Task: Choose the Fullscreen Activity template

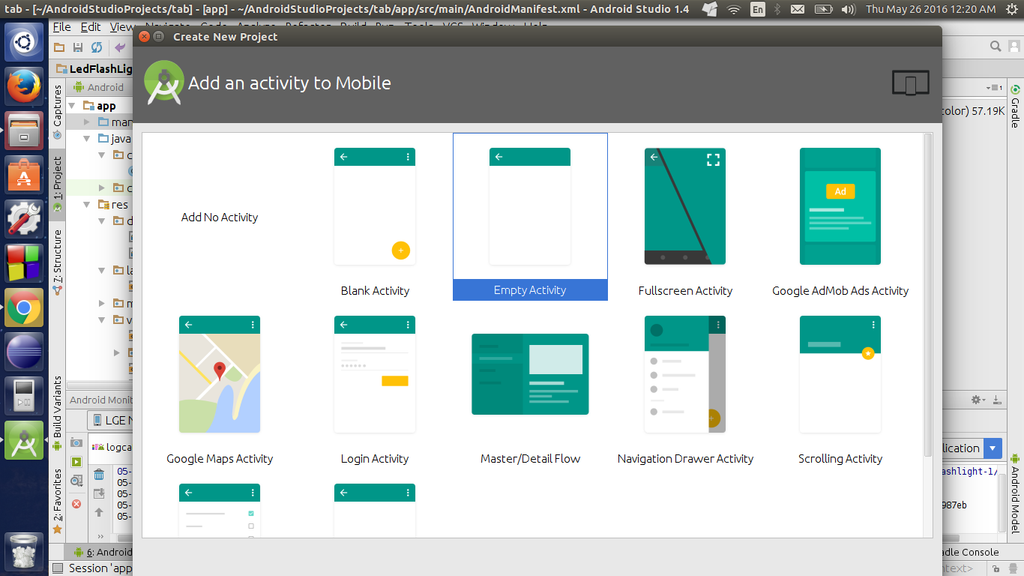Action: (685, 217)
